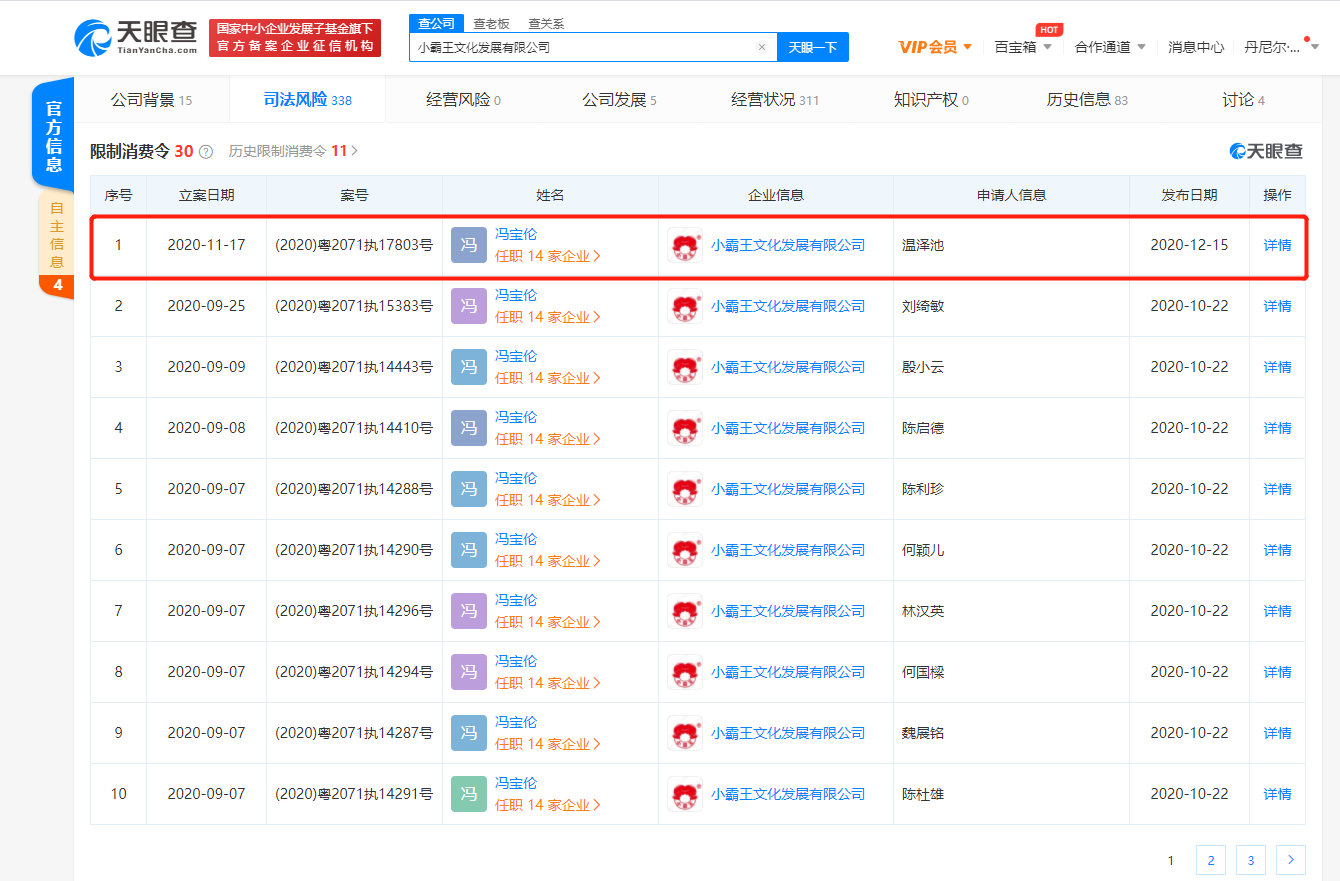1340x881 pixels.
Task: Clear the search box using the × icon
Action: [761, 46]
